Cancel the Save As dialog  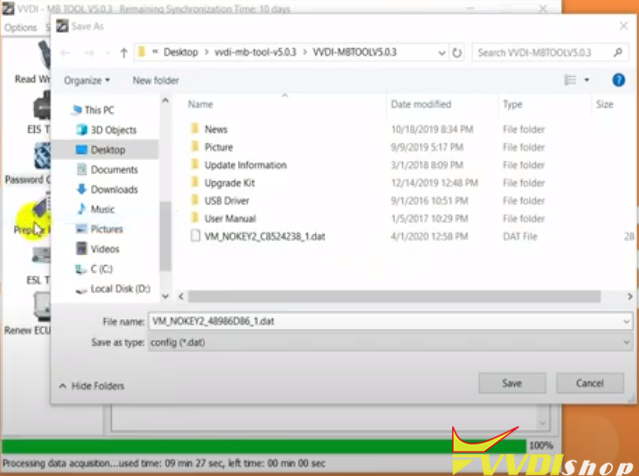590,383
